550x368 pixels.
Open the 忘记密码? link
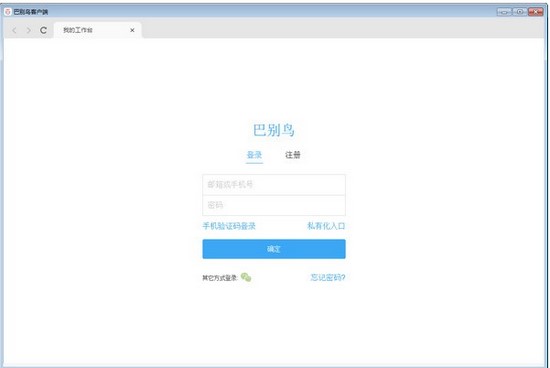(328, 277)
